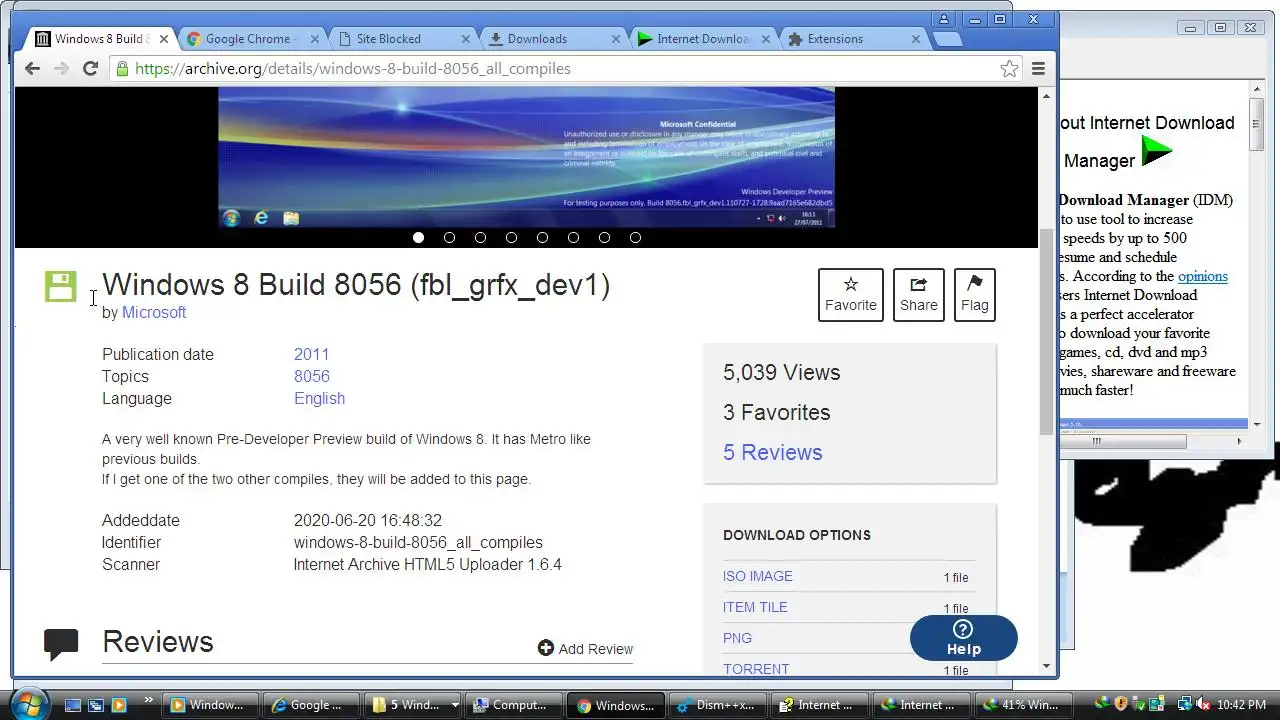
Task: Click the PNG download option
Action: (x=737, y=638)
